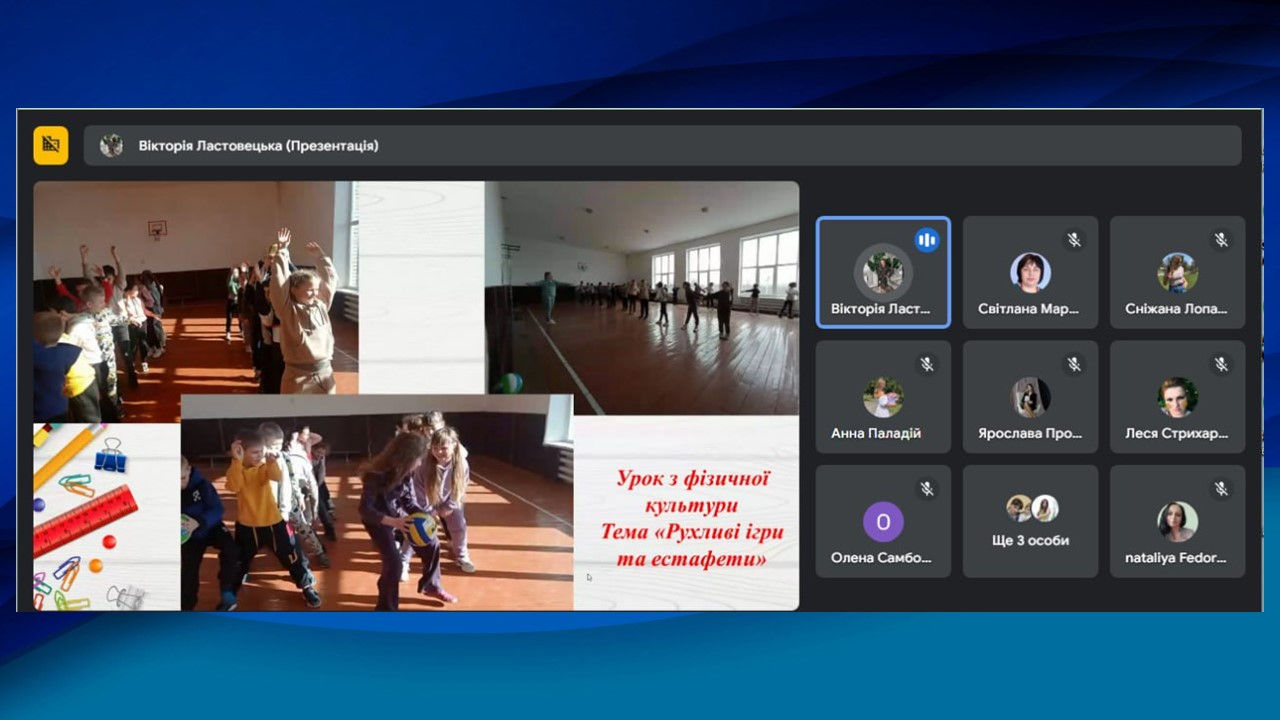This screenshot has width=1280, height=720.
Task: Click muted microphone icon on Ярослава's tile
Action: (1074, 364)
